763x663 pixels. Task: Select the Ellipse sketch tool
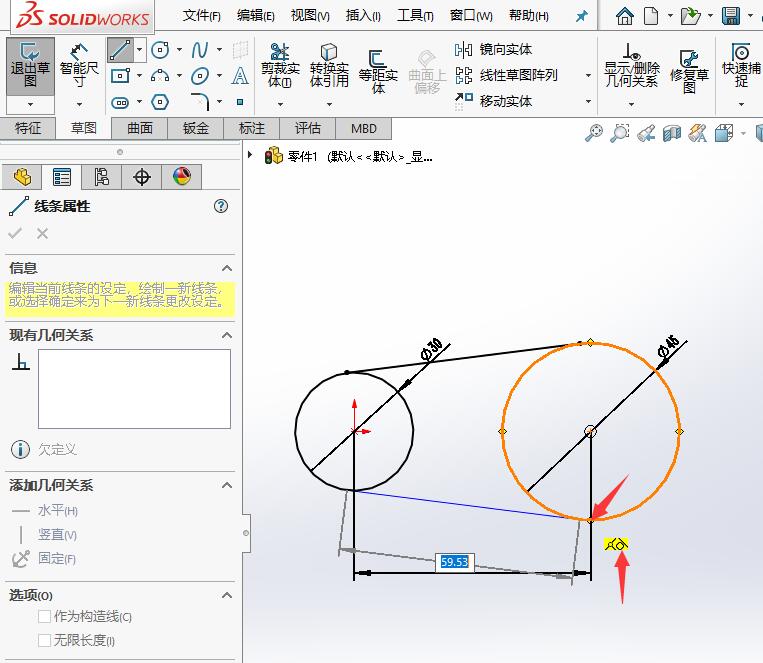pyautogui.click(x=200, y=76)
